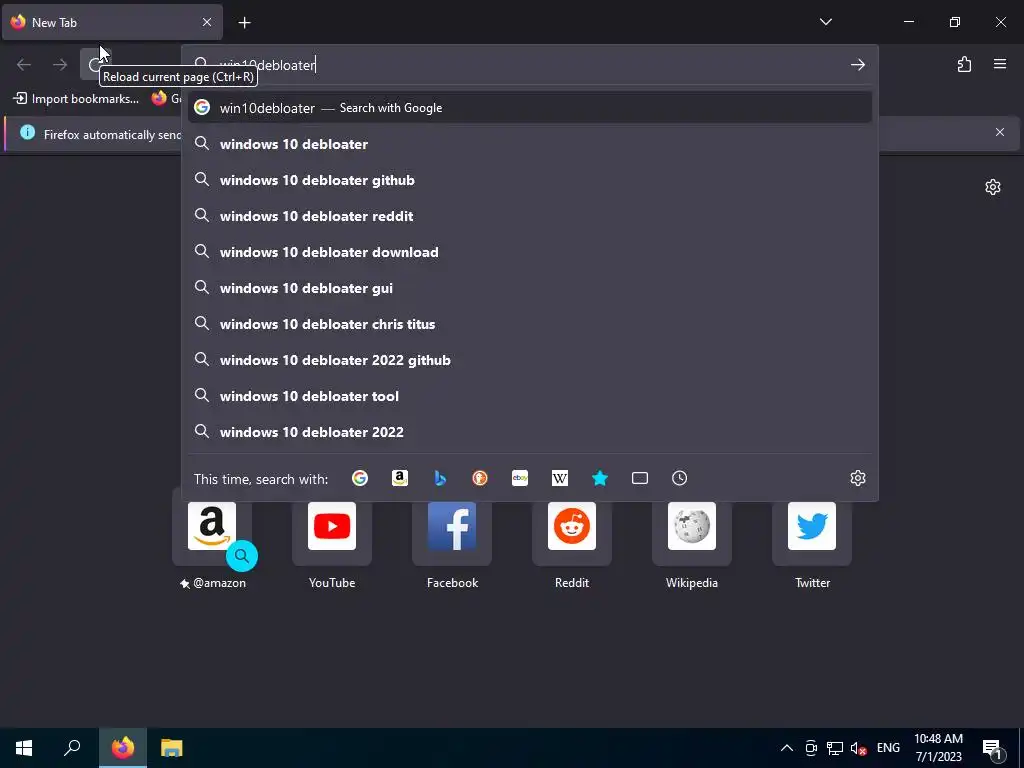
Task: Choose suggestion "windows 10 debloater 2022 github"
Action: (x=530, y=360)
